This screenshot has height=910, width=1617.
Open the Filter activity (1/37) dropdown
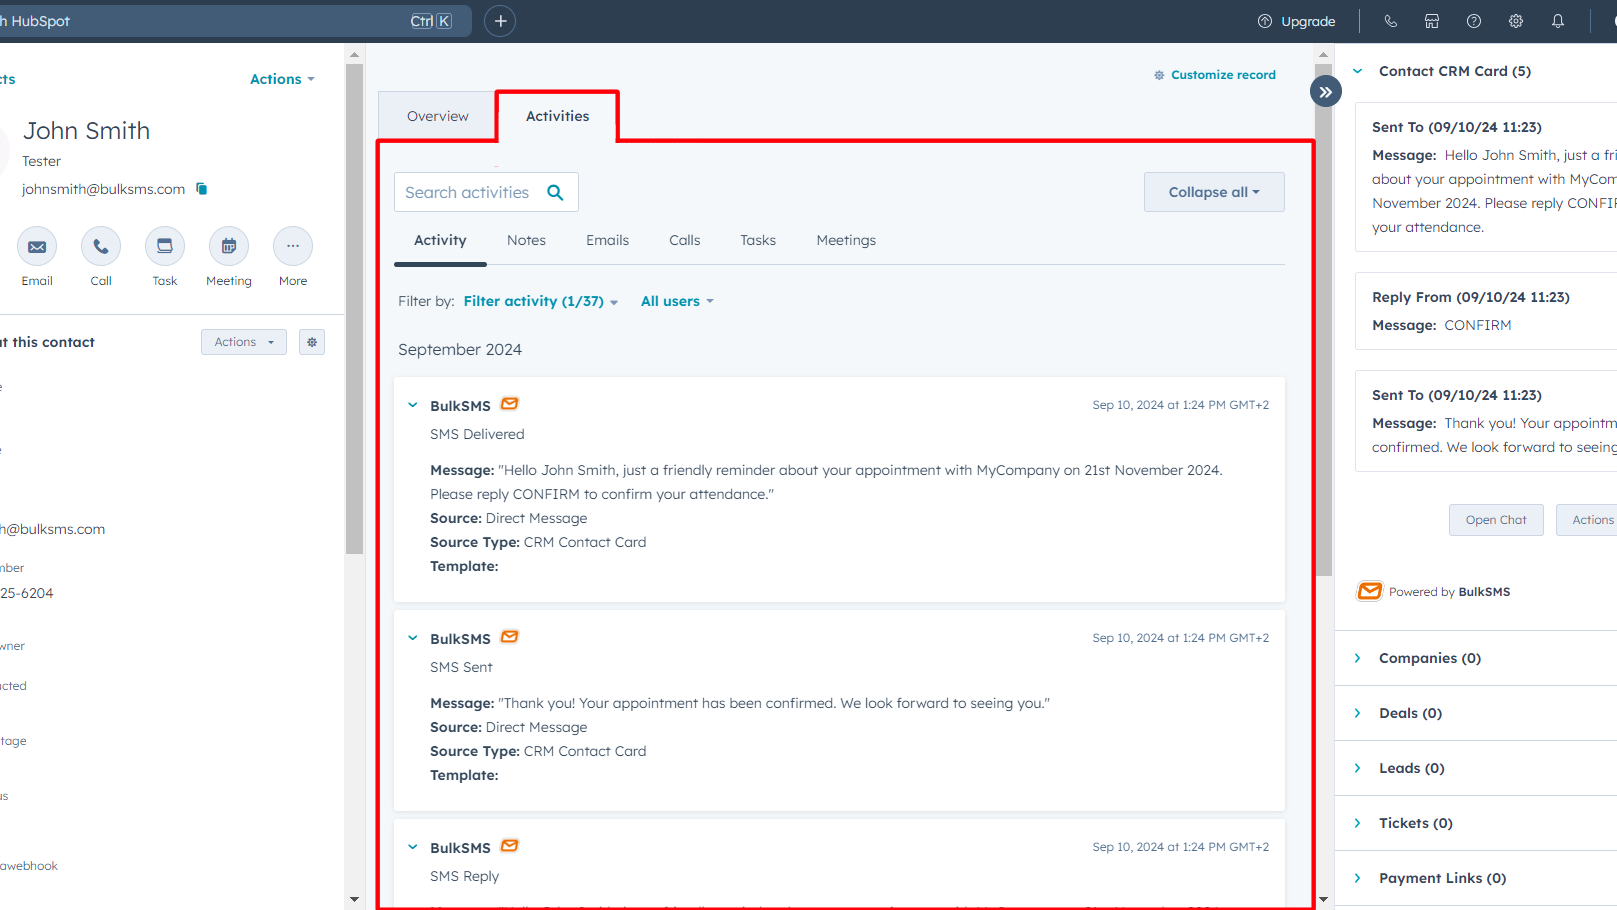[x=540, y=301]
